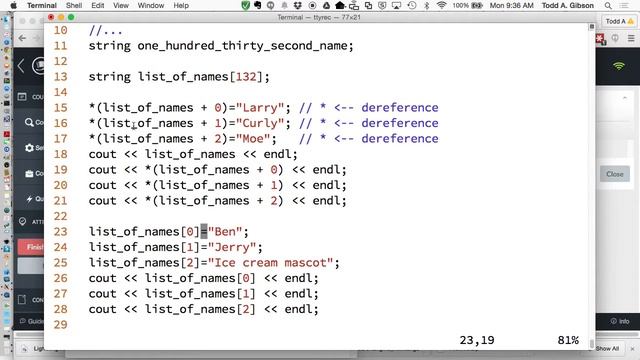Open the View menu

pyautogui.click(x=121, y=5)
